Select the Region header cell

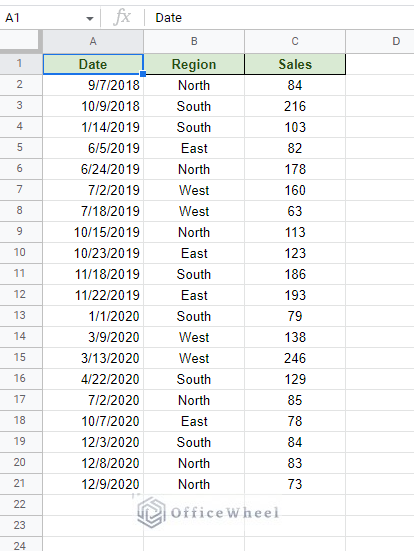[194, 64]
